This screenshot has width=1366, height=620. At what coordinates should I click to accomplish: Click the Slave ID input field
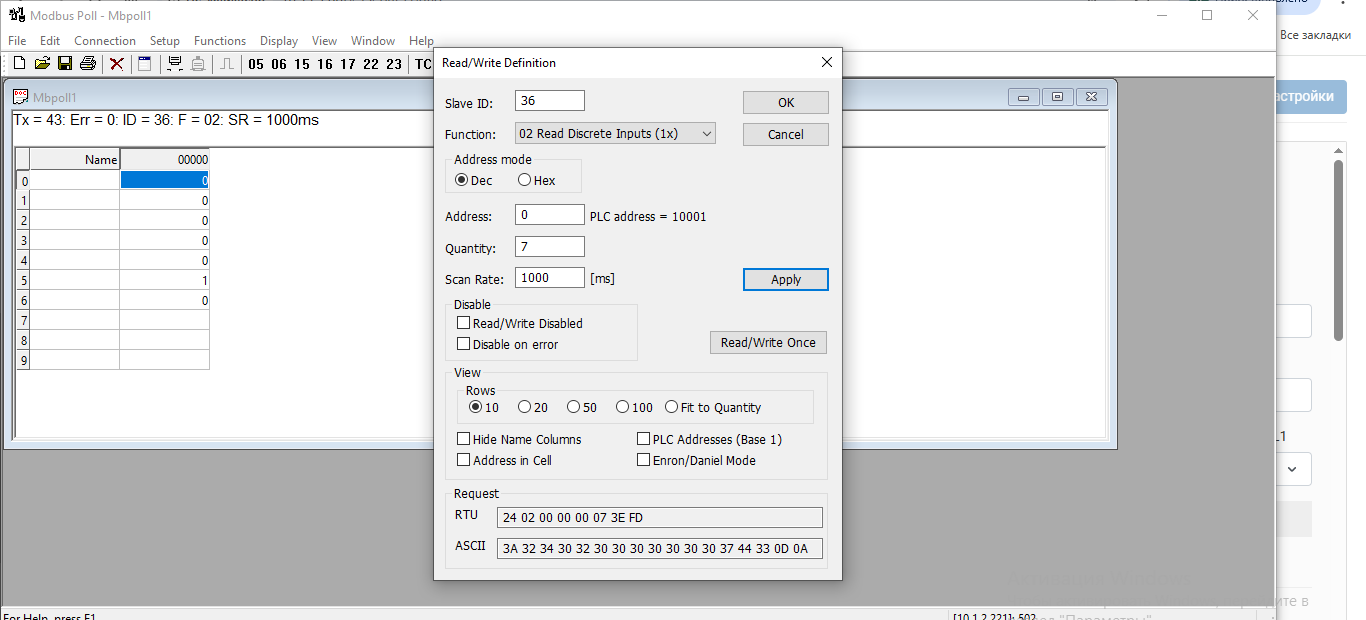click(550, 101)
